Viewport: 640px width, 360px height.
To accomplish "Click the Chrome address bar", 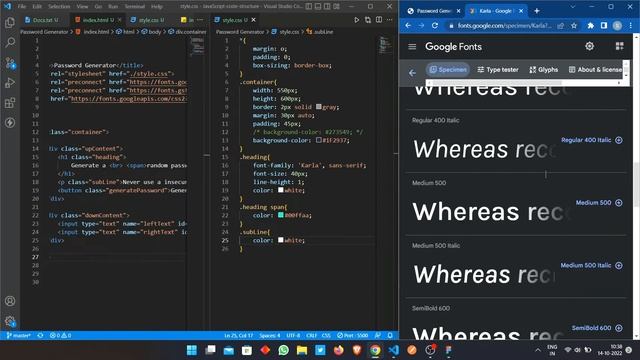I will (504, 25).
